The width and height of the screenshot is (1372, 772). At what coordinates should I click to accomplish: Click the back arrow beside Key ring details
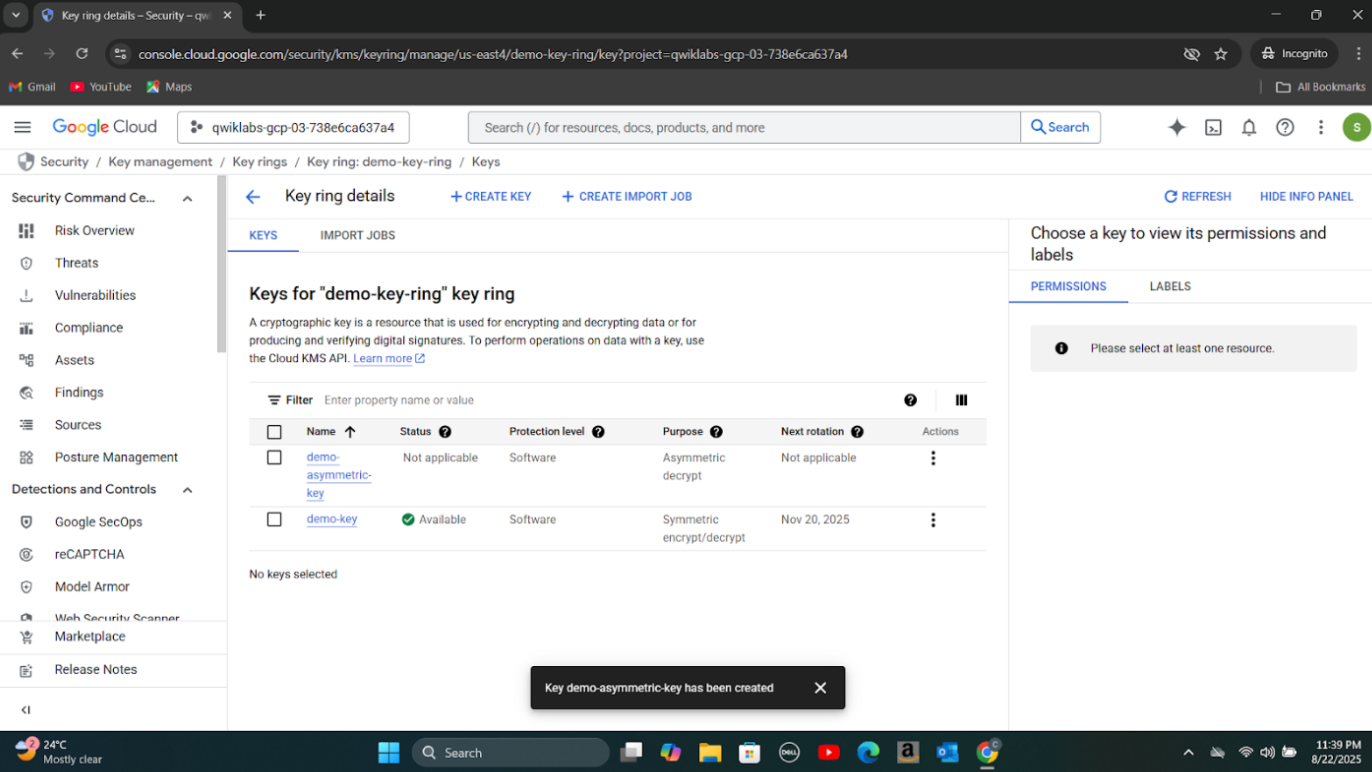tap(253, 197)
